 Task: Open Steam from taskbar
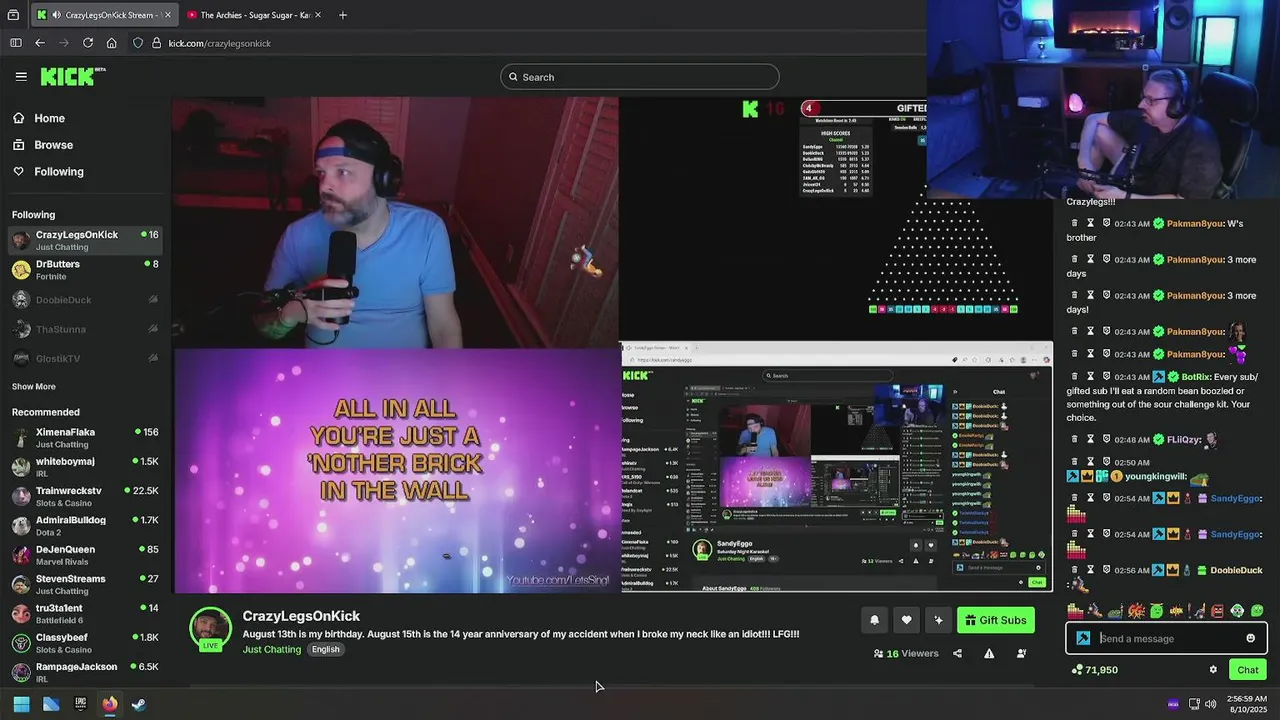click(x=139, y=704)
